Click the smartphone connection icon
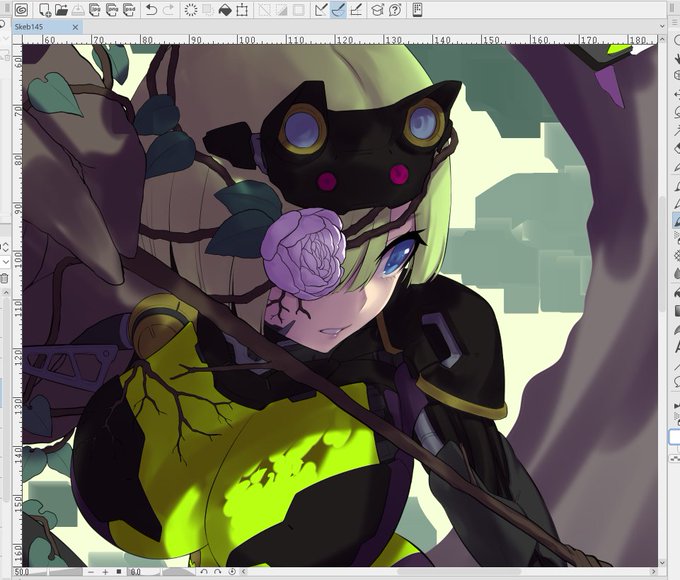The height and width of the screenshot is (580, 680). pyautogui.click(x=417, y=10)
